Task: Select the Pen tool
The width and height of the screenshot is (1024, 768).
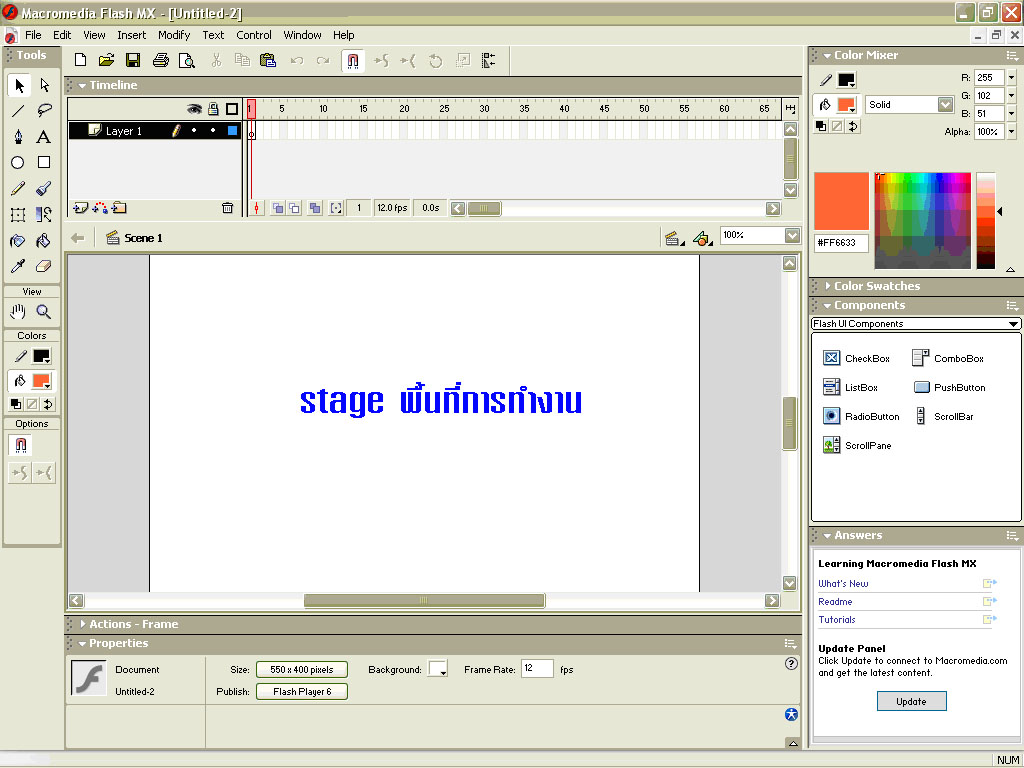Action: click(x=18, y=136)
